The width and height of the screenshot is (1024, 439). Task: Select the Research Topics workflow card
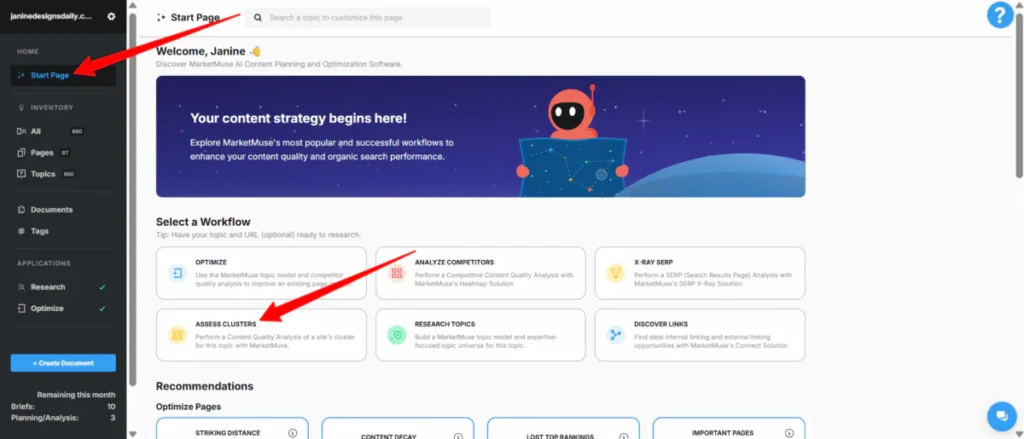pos(480,335)
